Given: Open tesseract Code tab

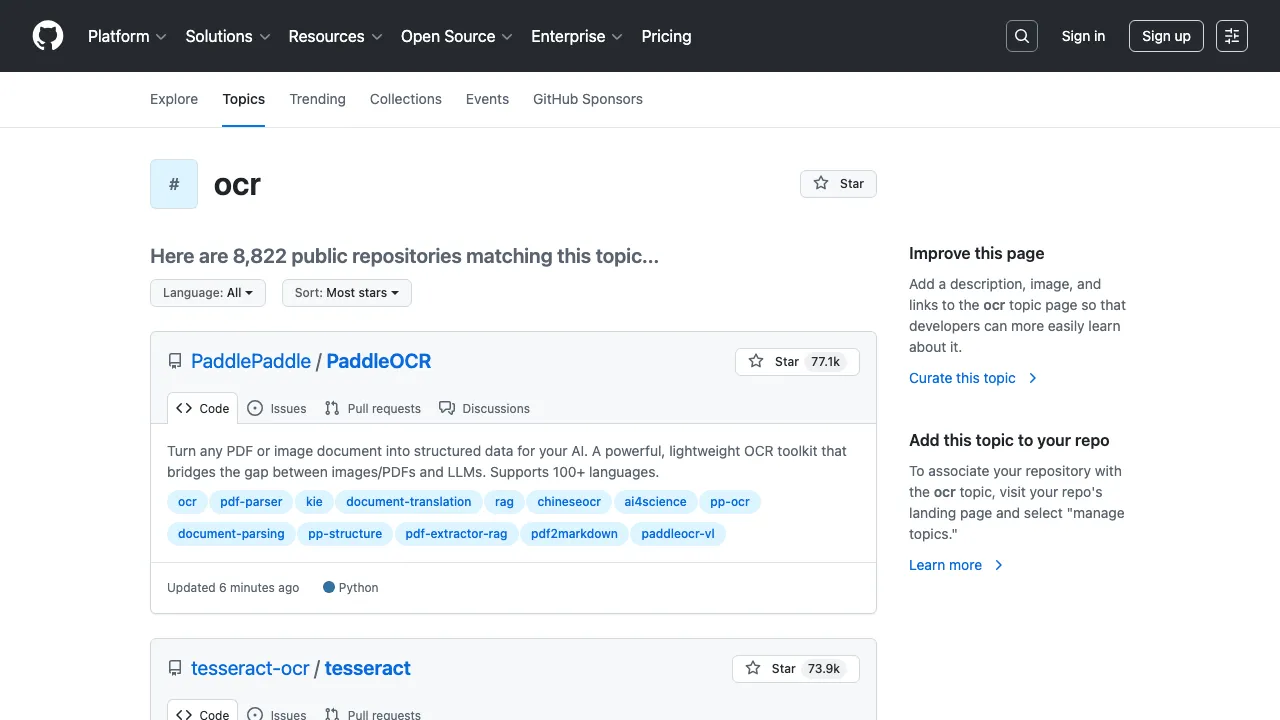Looking at the screenshot, I should 203,711.
